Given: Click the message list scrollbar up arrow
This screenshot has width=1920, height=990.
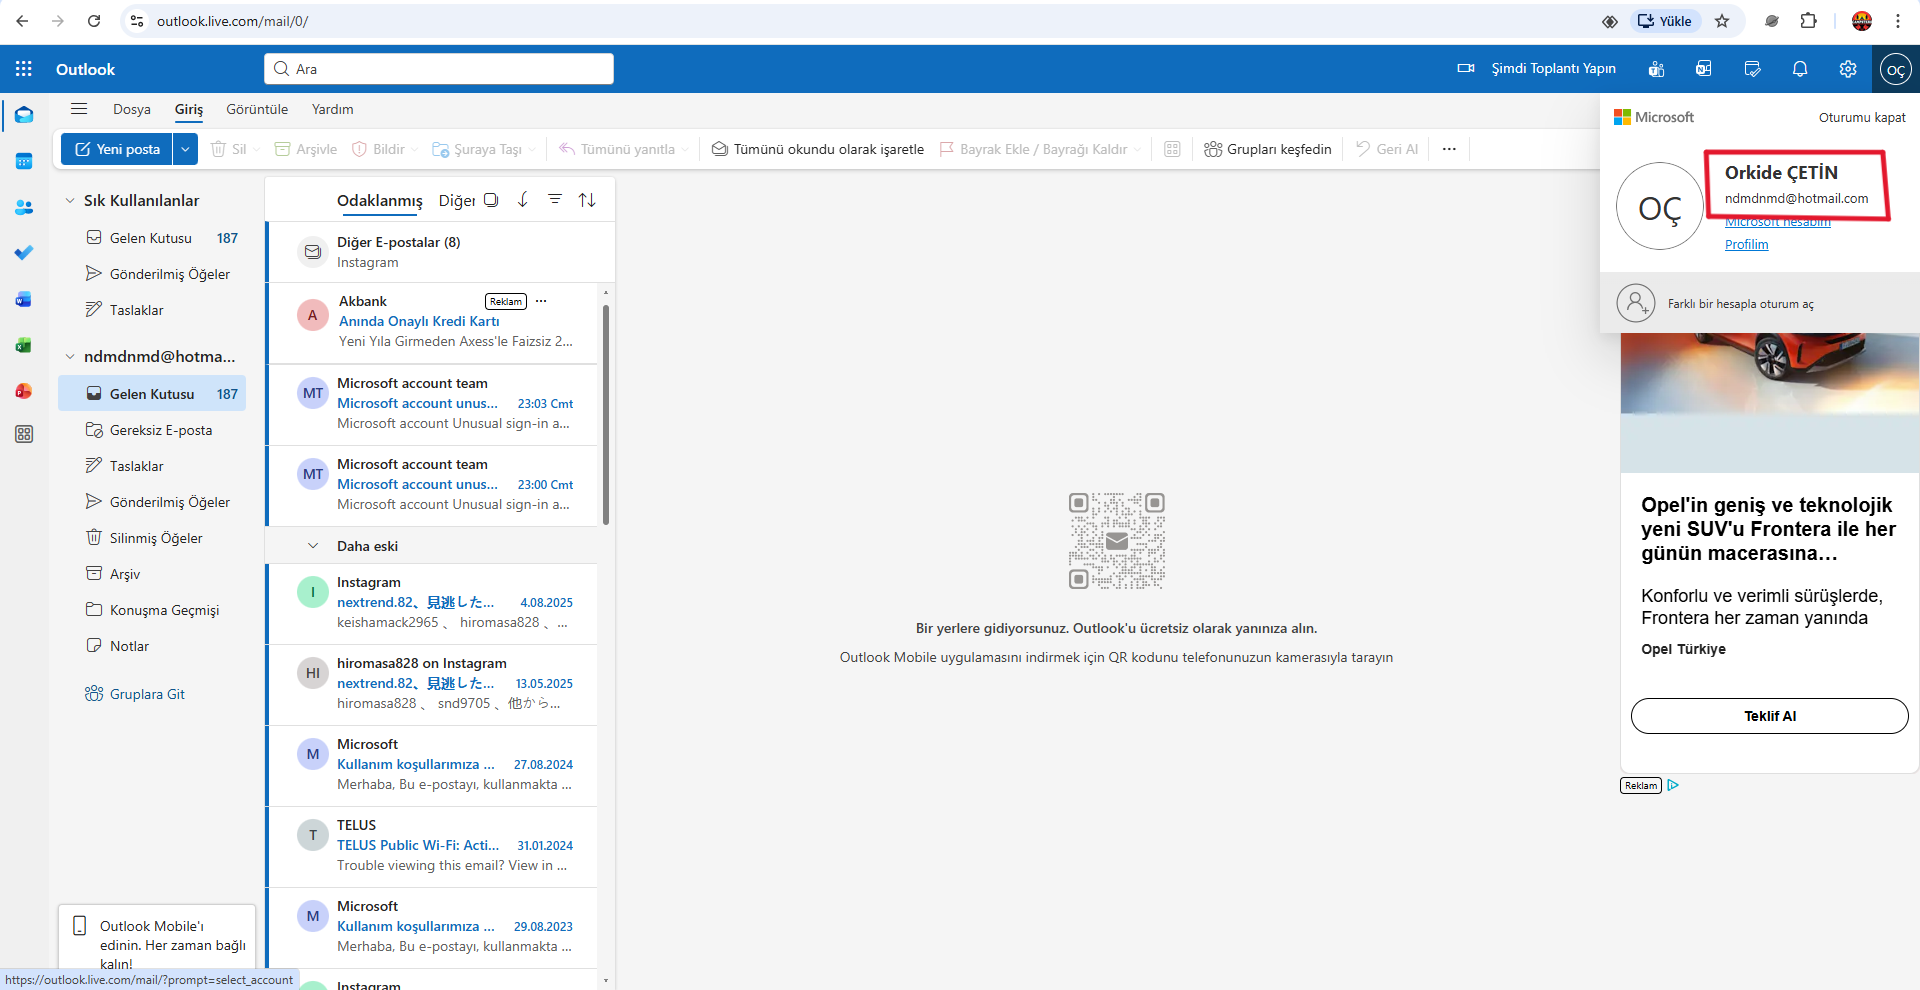Looking at the screenshot, I should (606, 292).
